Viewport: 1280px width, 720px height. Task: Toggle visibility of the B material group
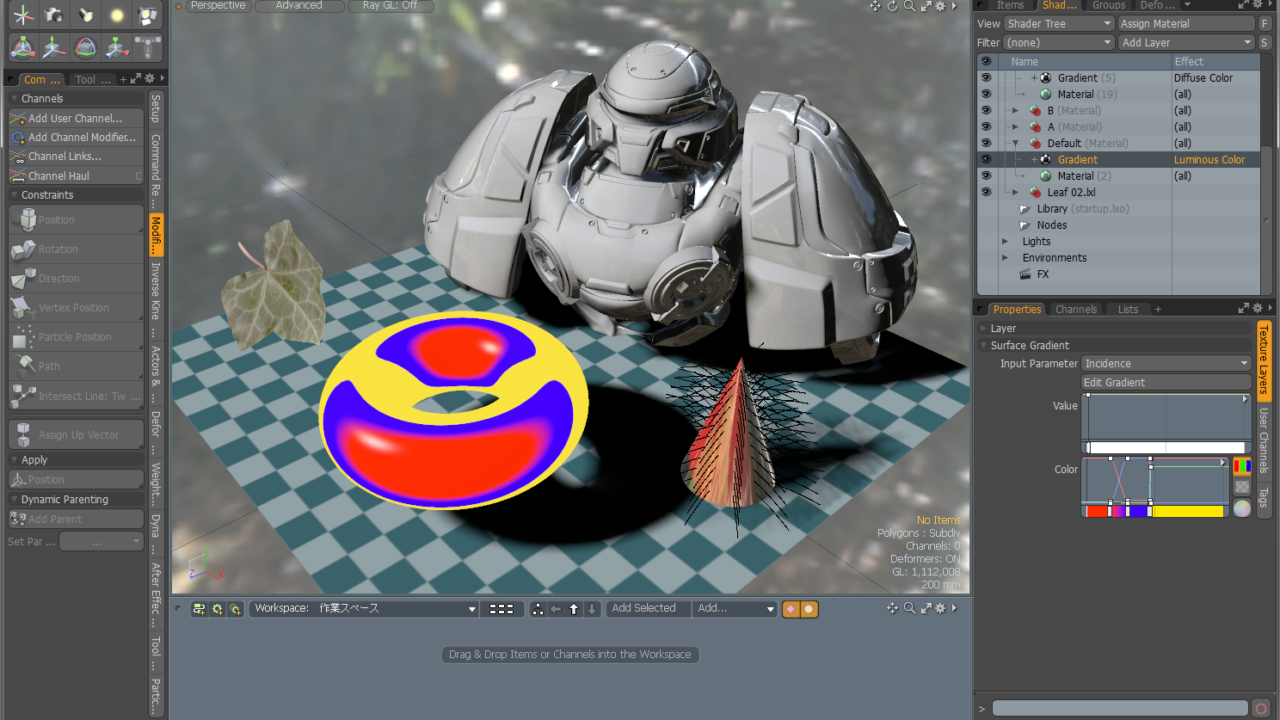[x=986, y=111]
